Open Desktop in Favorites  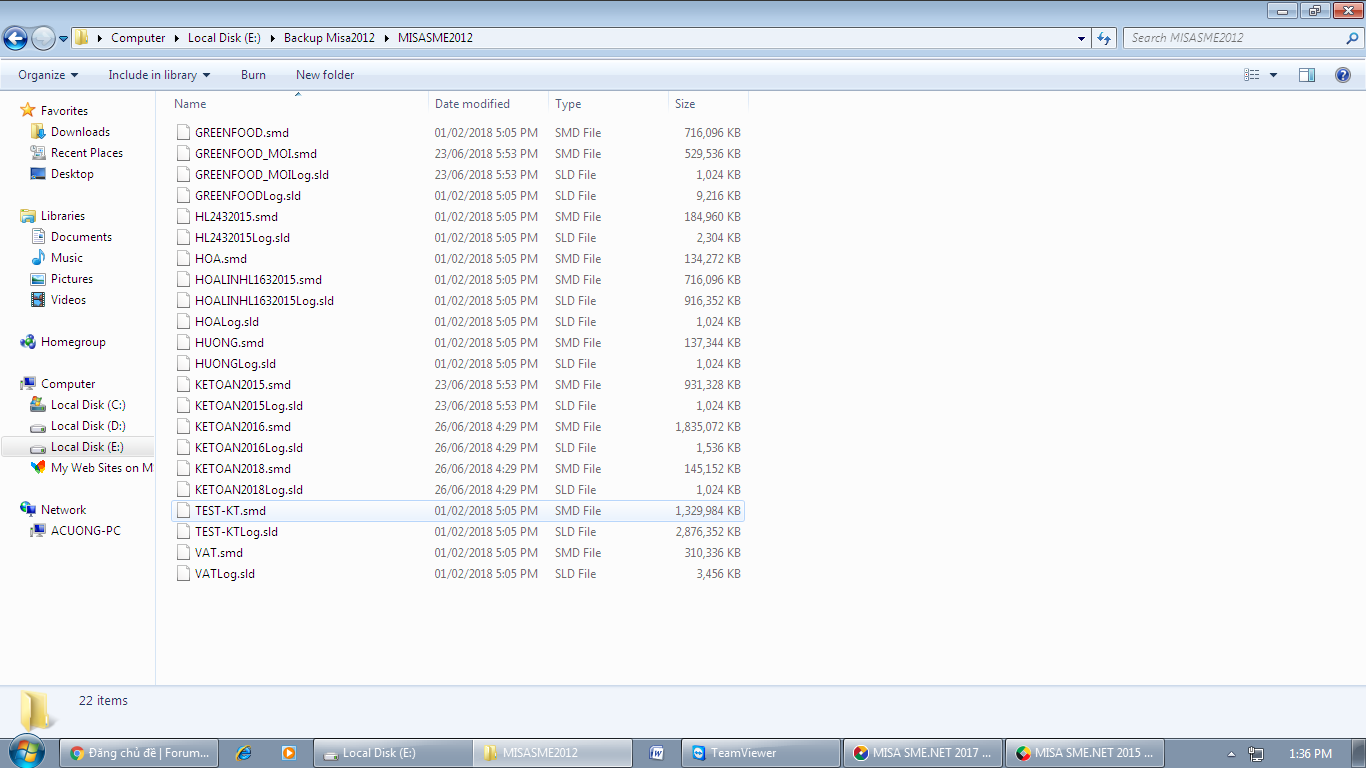72,174
